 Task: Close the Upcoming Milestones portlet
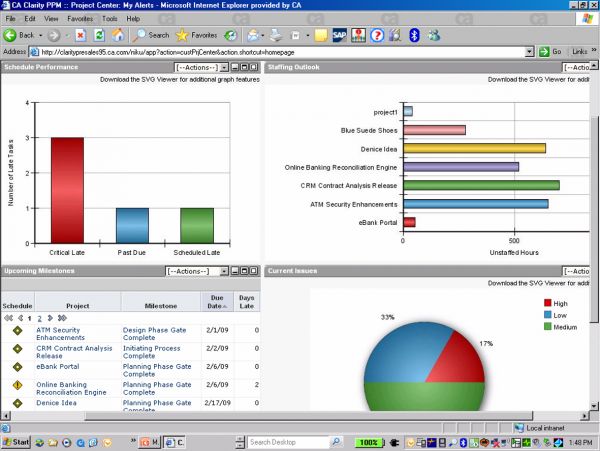coord(253,271)
